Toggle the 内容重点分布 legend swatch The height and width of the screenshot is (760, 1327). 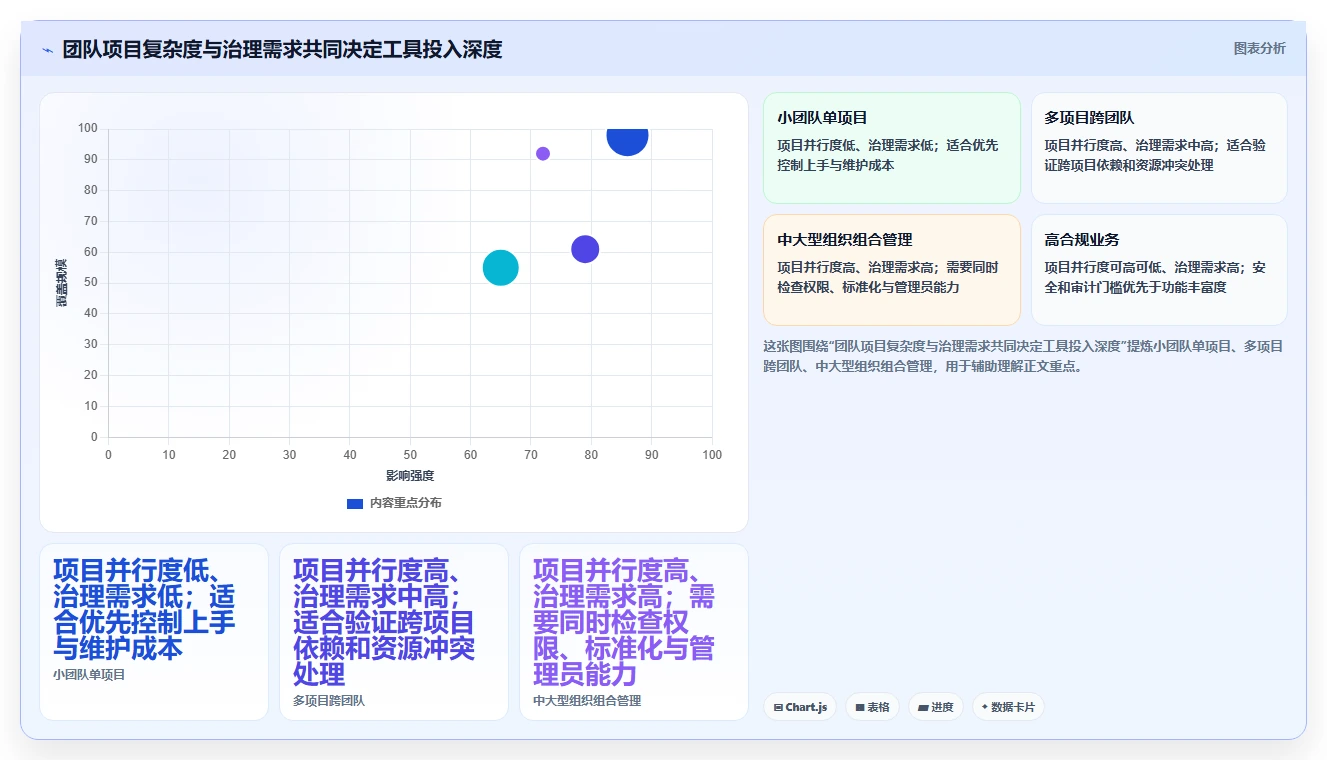tap(354, 503)
